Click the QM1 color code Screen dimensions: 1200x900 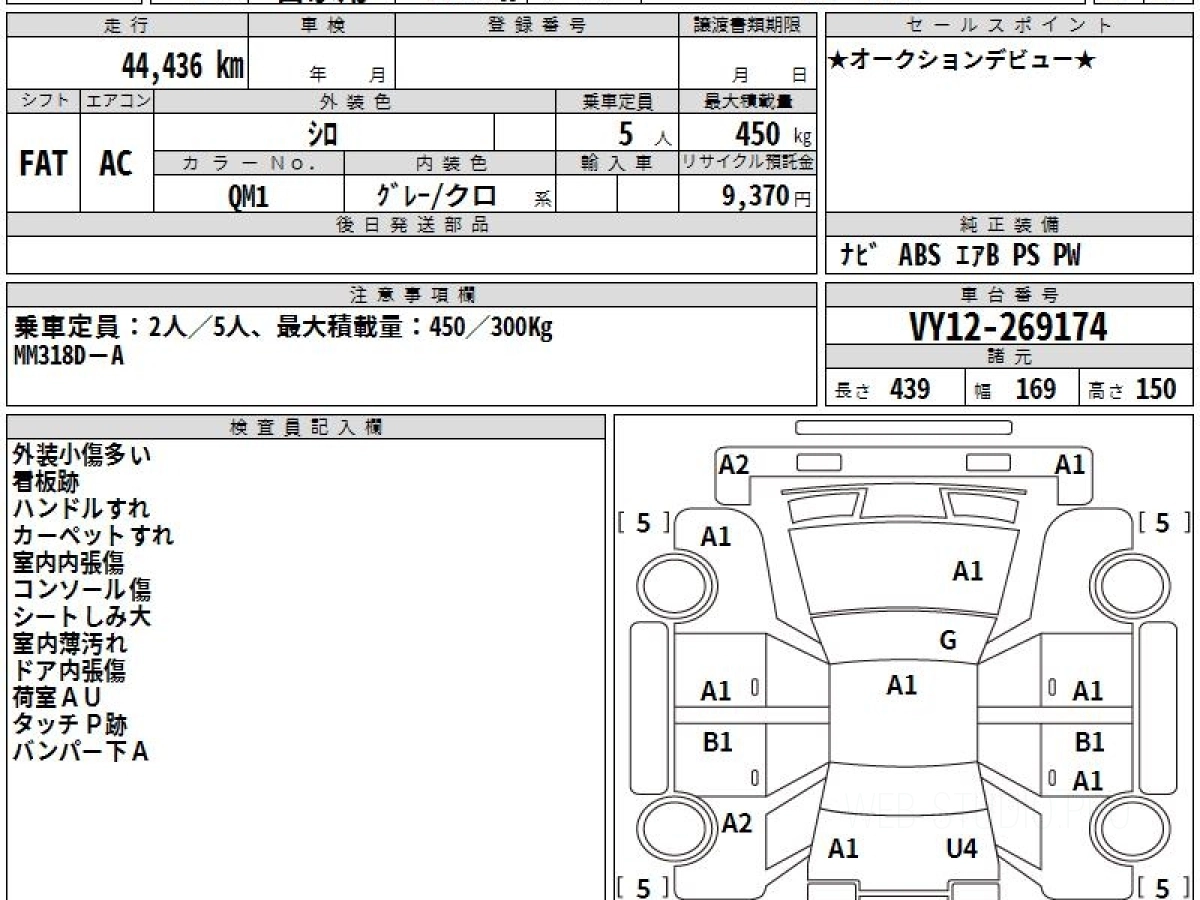pos(248,196)
